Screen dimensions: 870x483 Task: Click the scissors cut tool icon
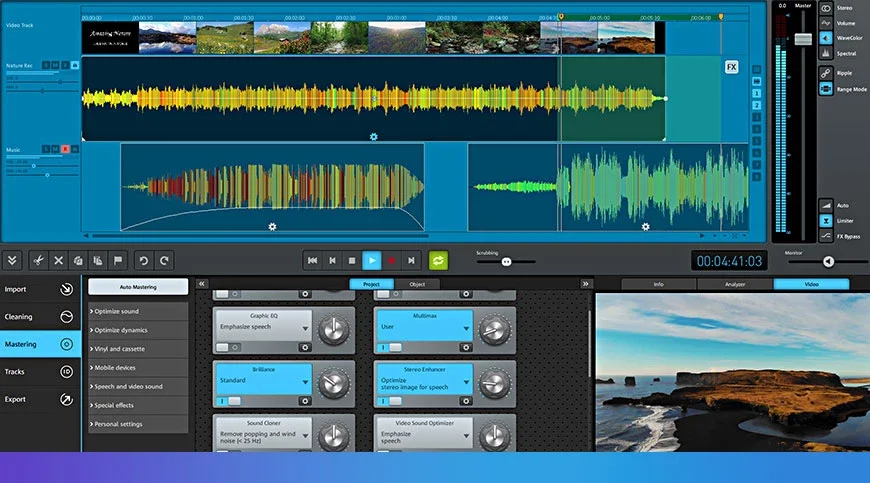[x=38, y=260]
